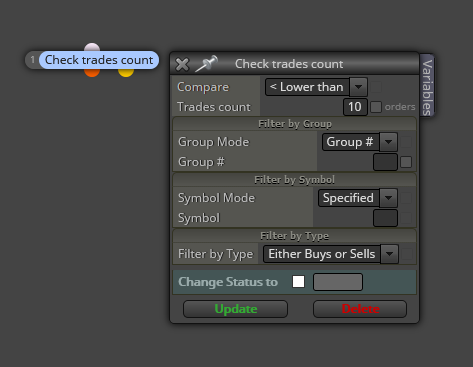Toggle the checkbox beside Group # field

coord(406,162)
